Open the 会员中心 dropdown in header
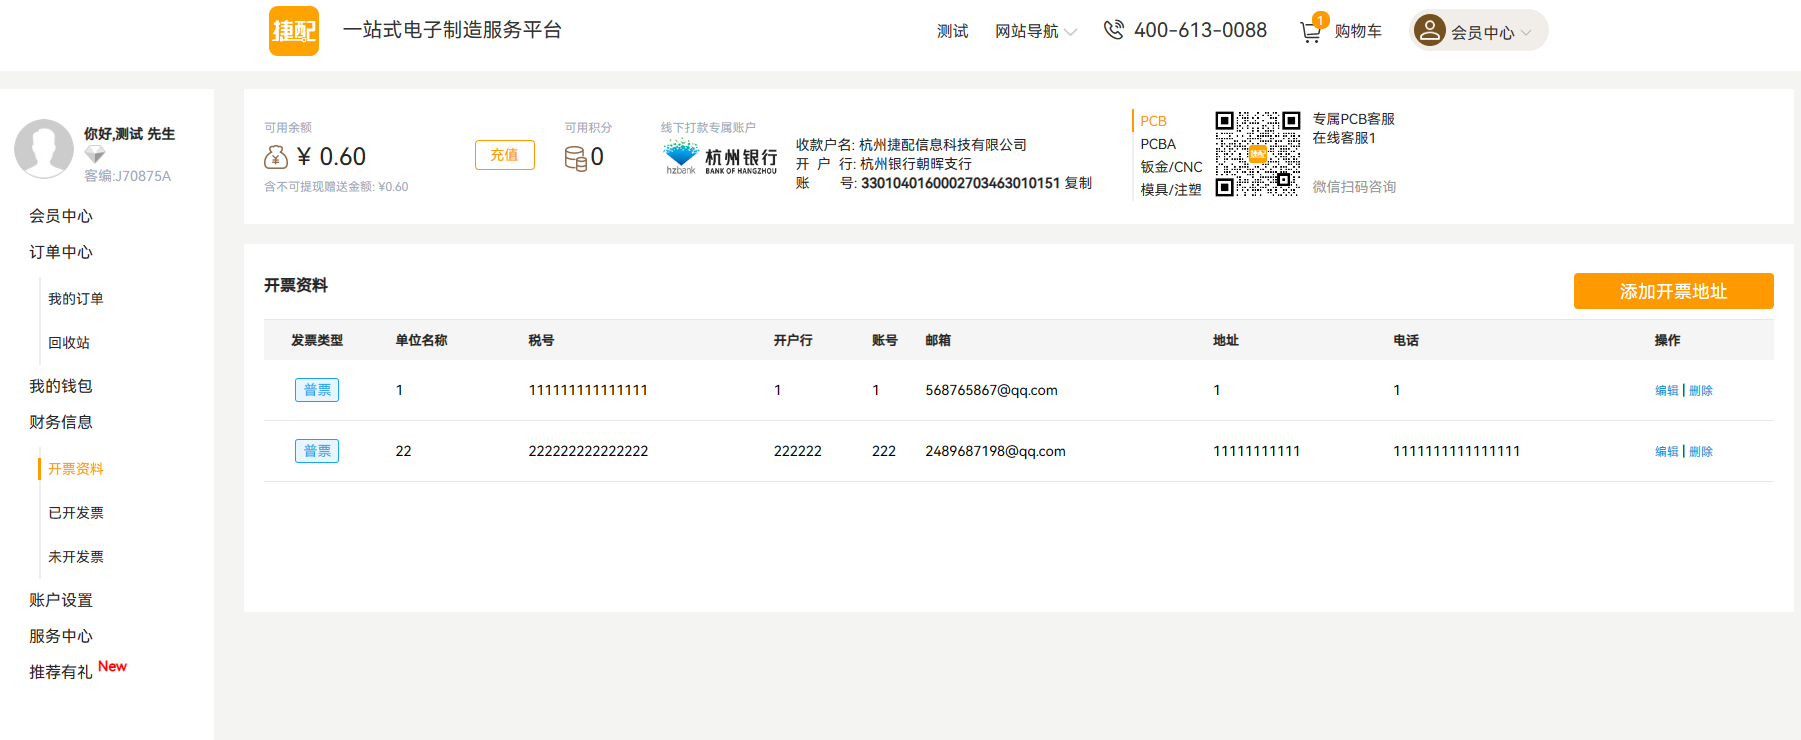This screenshot has height=740, width=1801. (x=1480, y=32)
